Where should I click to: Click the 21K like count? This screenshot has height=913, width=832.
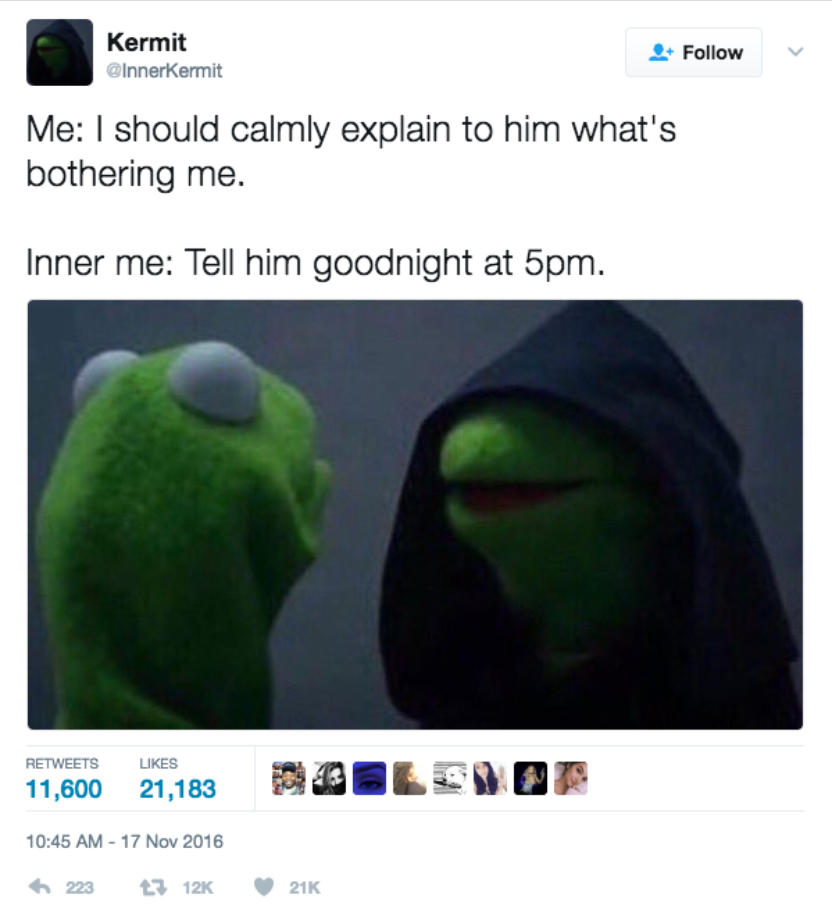[x=305, y=887]
